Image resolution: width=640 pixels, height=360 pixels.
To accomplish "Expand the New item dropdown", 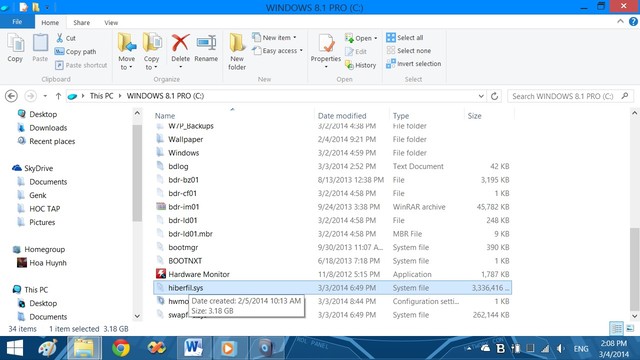I will 295,38.
